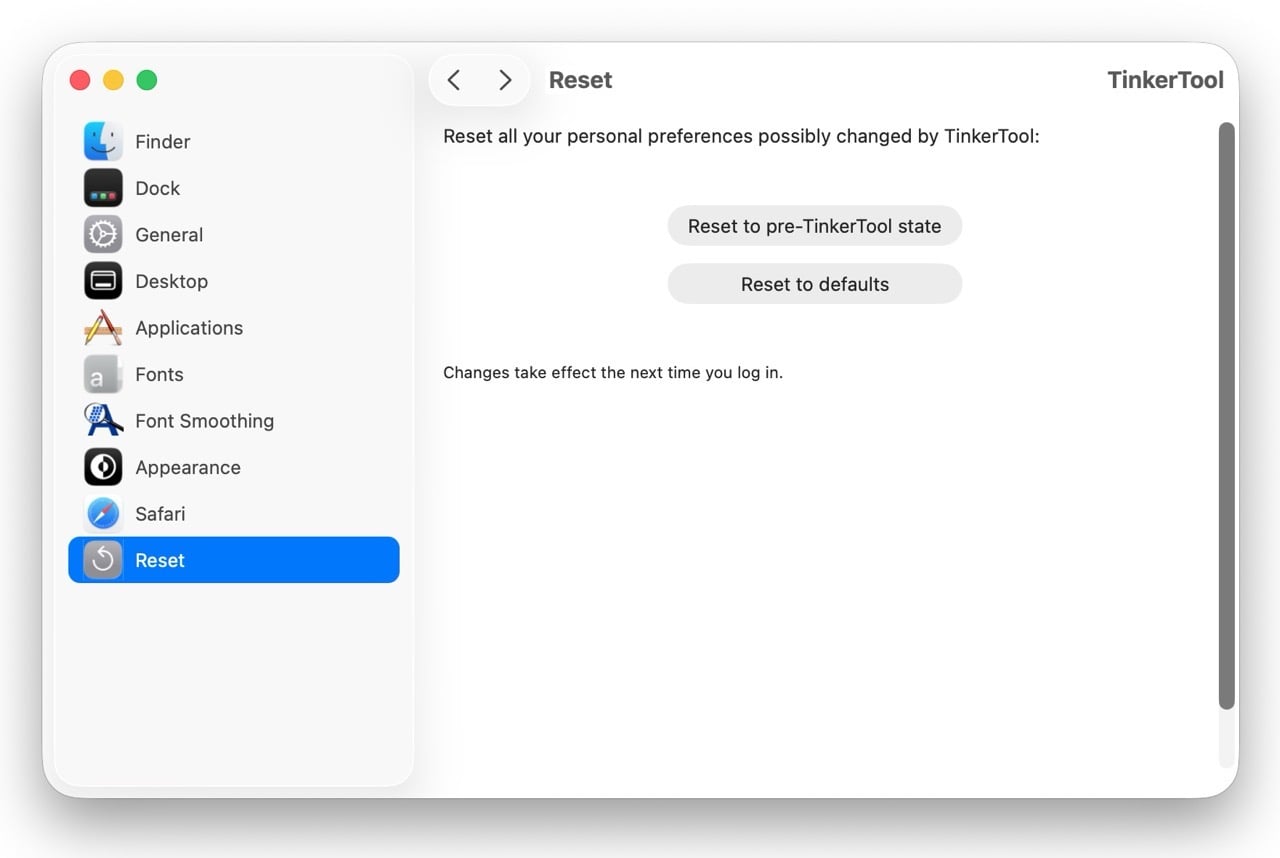
Task: Select the Applications icon in sidebar
Action: click(103, 327)
